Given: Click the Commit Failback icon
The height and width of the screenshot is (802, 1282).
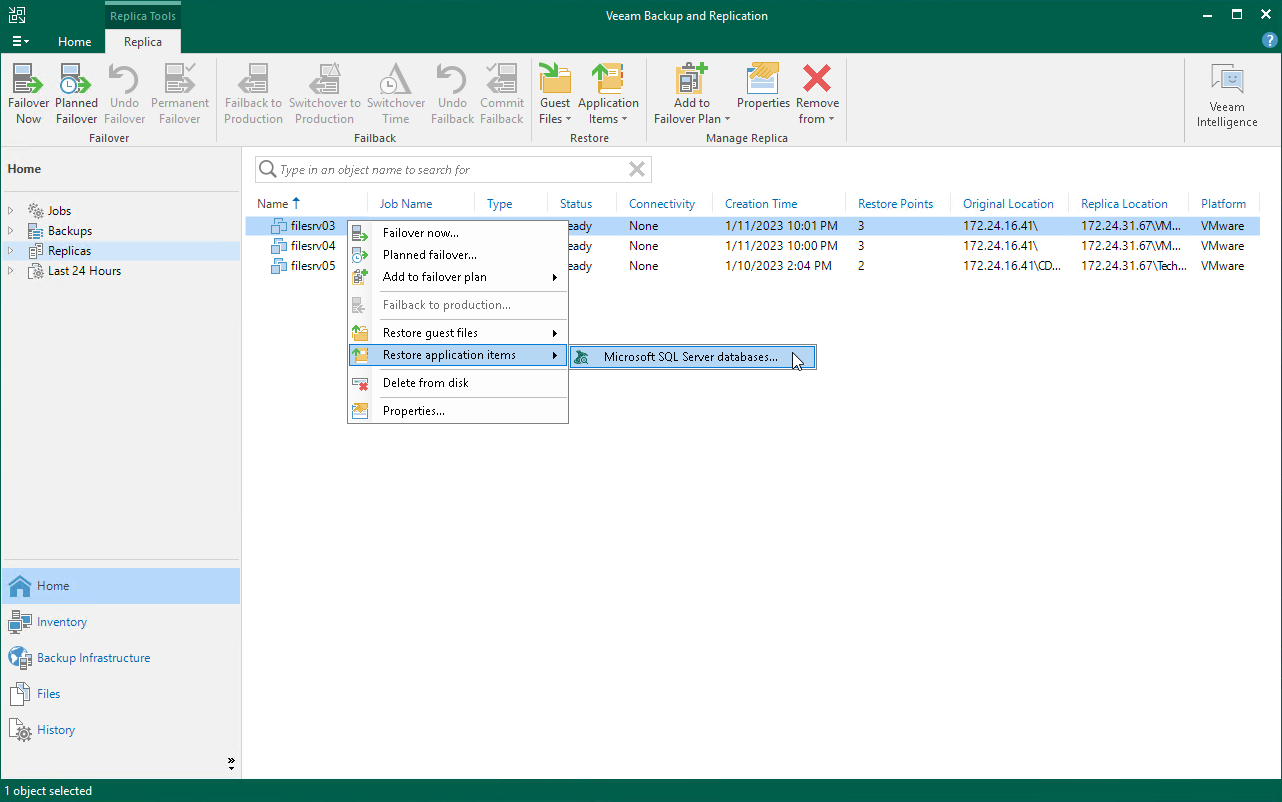Looking at the screenshot, I should [501, 90].
